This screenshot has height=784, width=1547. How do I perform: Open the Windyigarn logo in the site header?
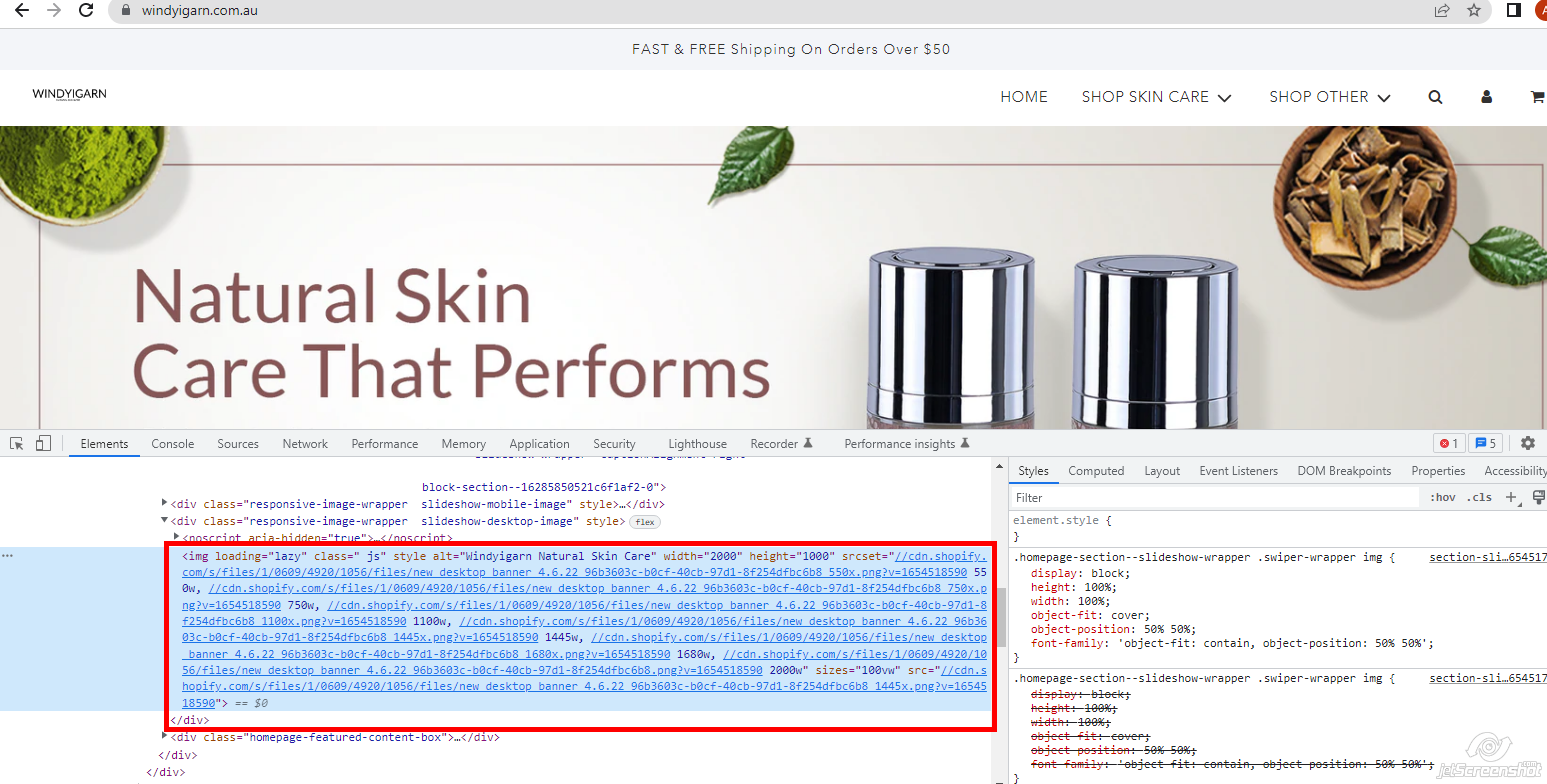click(69, 95)
